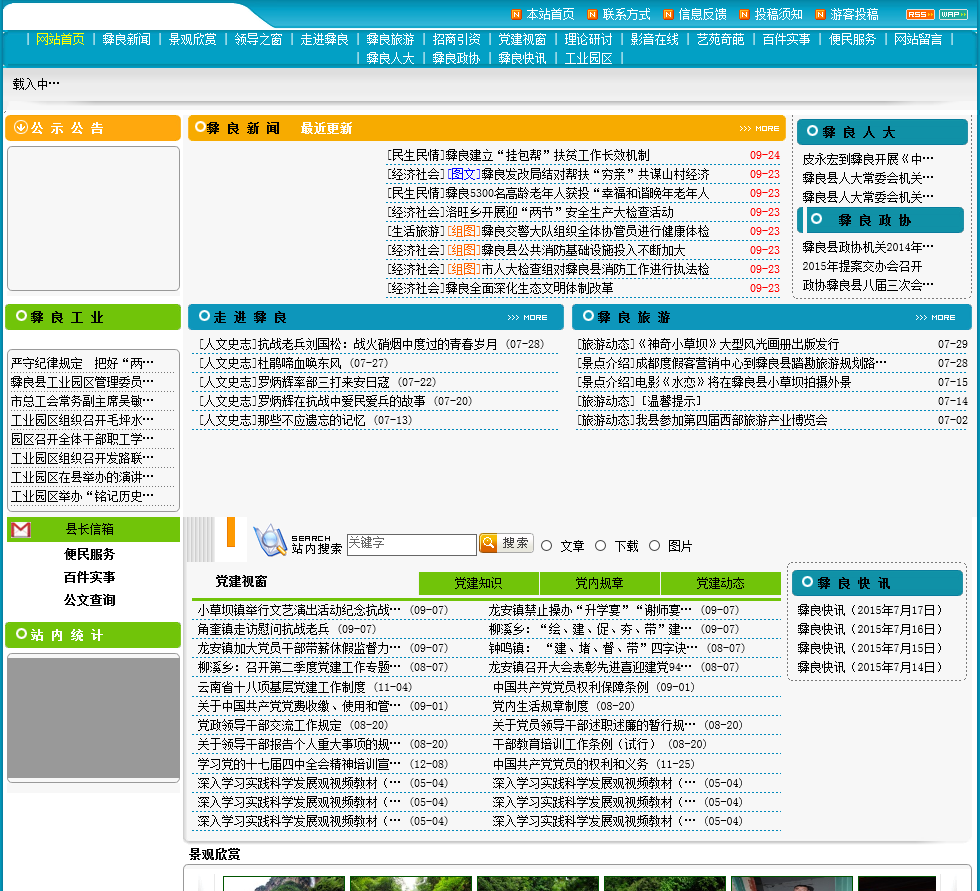
Task: Click the 关键字 search input field
Action: click(412, 544)
